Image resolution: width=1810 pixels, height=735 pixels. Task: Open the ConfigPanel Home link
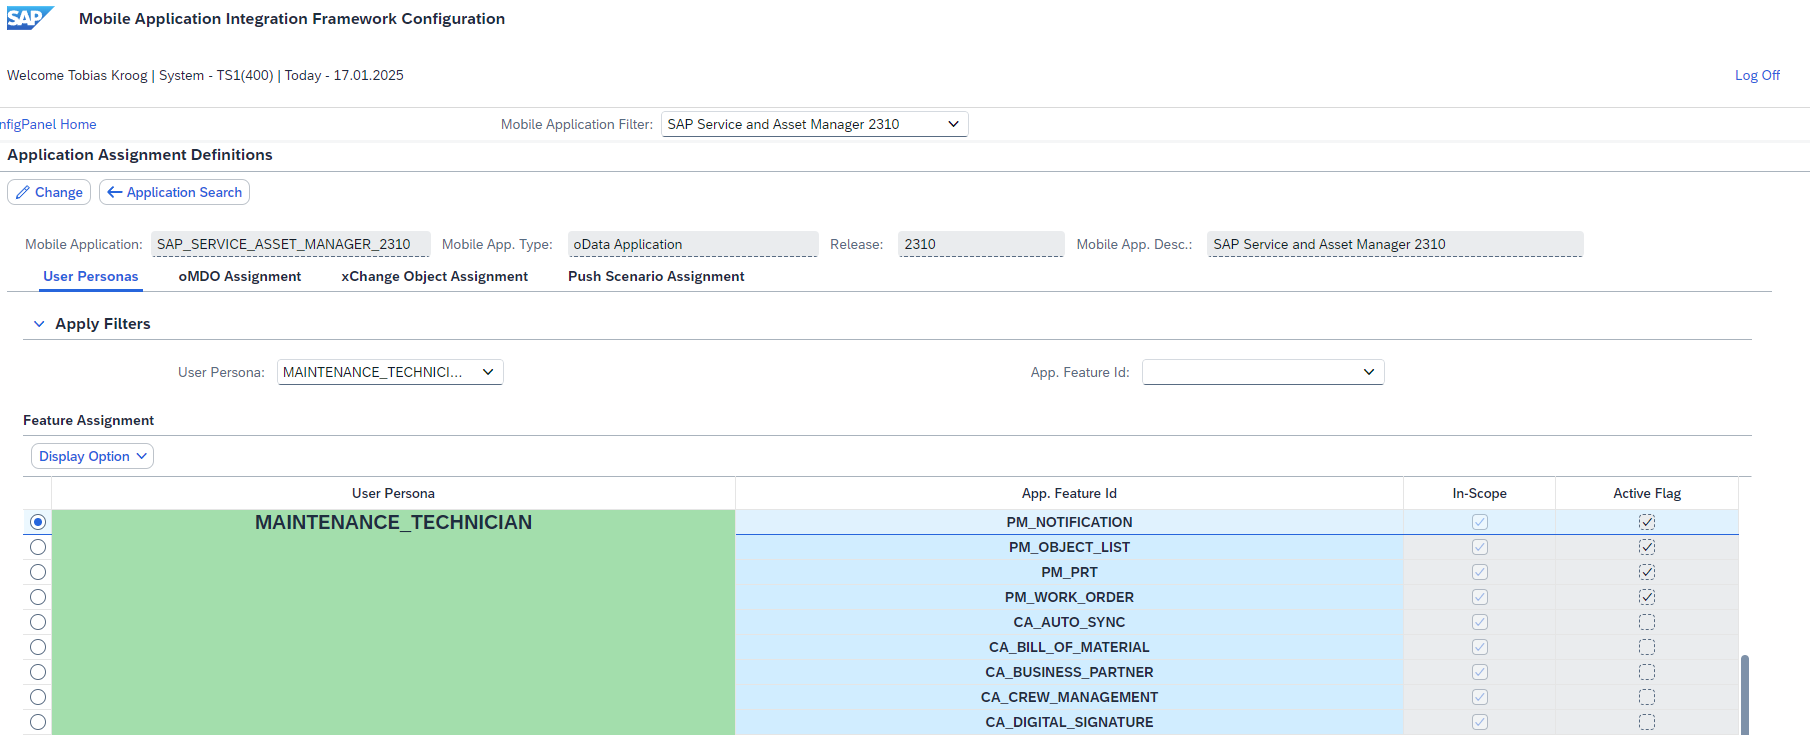[x=48, y=124]
